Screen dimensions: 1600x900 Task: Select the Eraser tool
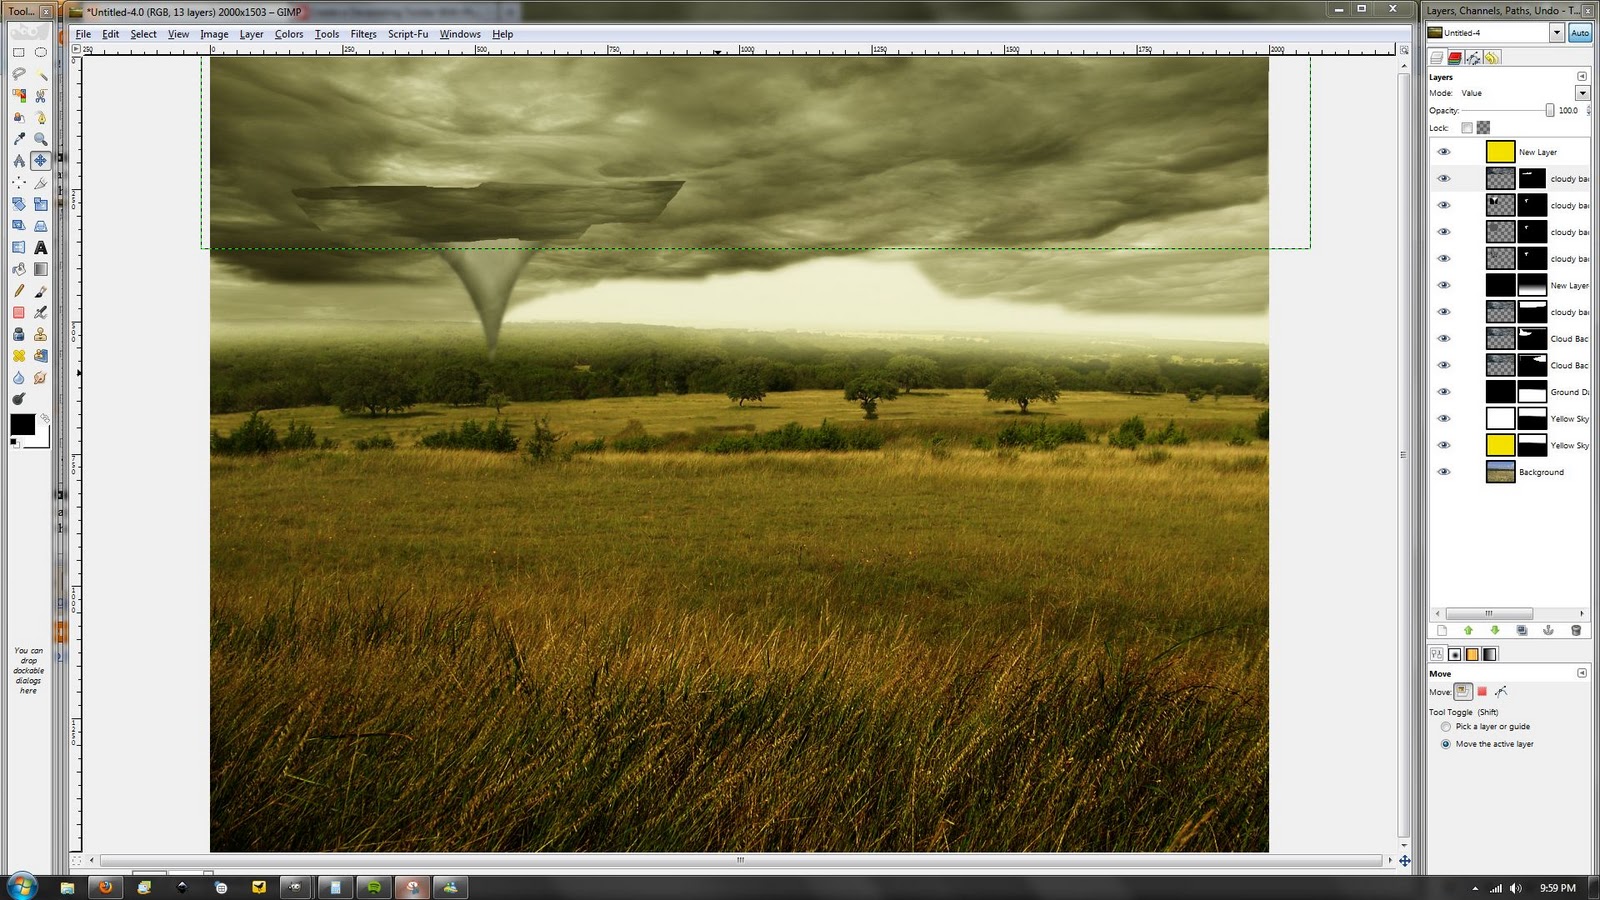pos(16,313)
